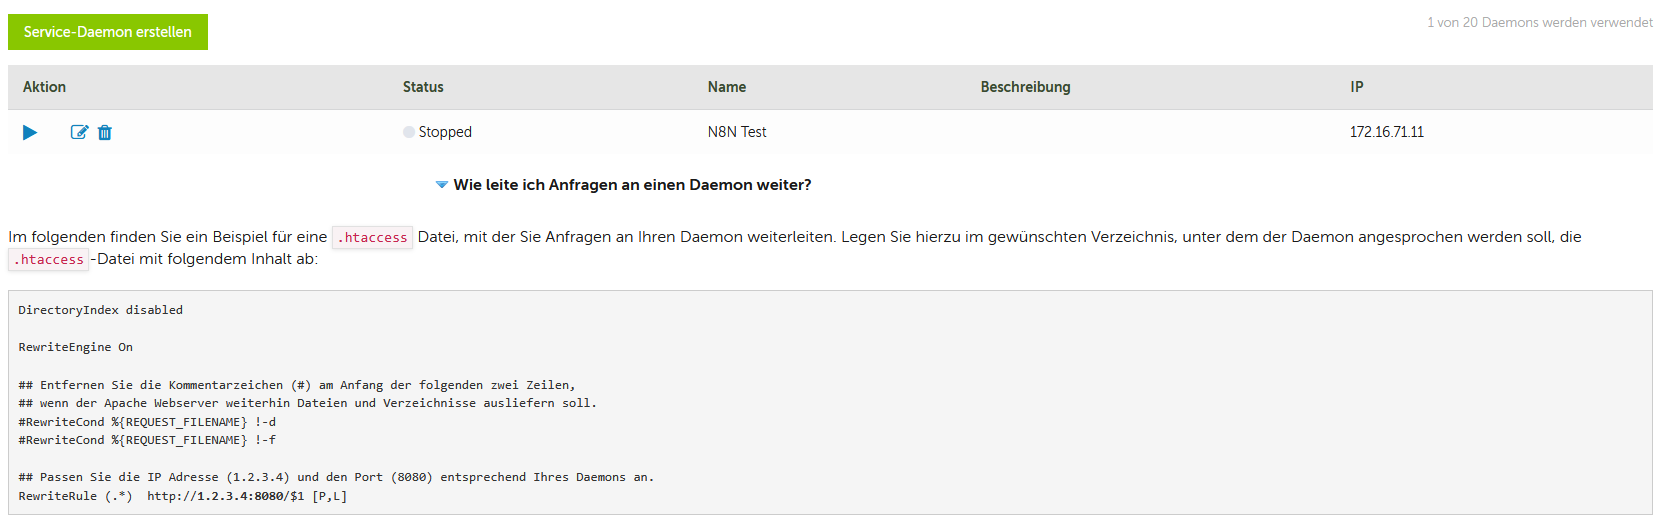The height and width of the screenshot is (521, 1659).
Task: Click the '1 von 20 Daemons' usage text
Action: tap(1539, 22)
